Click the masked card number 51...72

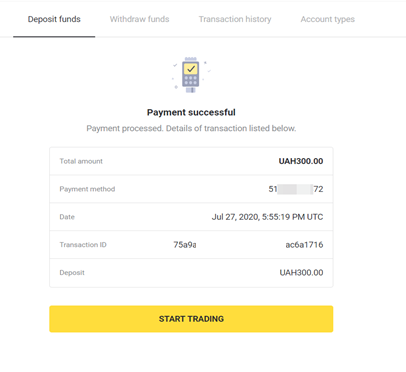[296, 189]
